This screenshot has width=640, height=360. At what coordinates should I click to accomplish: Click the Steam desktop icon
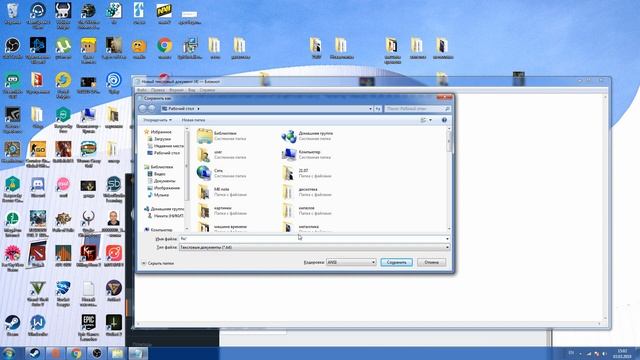[x=13, y=325]
